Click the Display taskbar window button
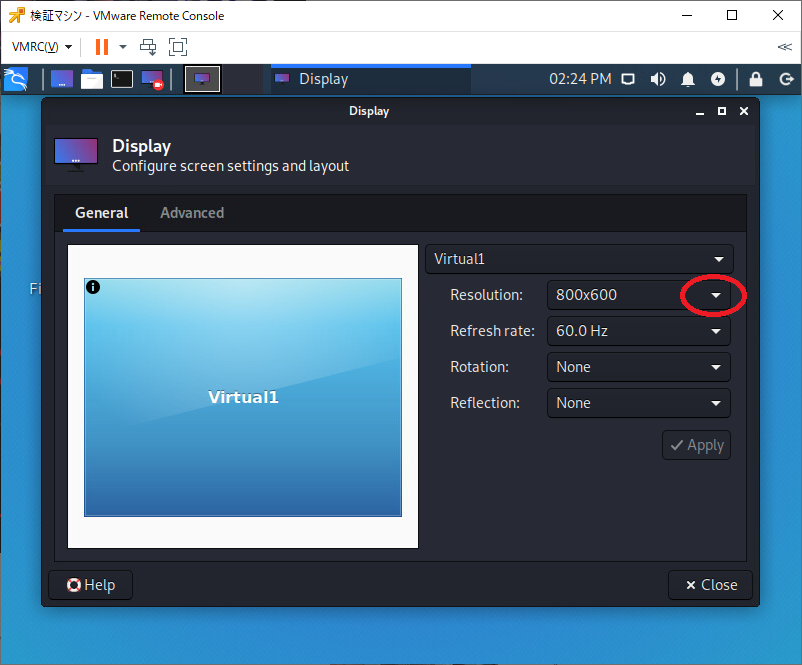This screenshot has height=665, width=802. 370,79
